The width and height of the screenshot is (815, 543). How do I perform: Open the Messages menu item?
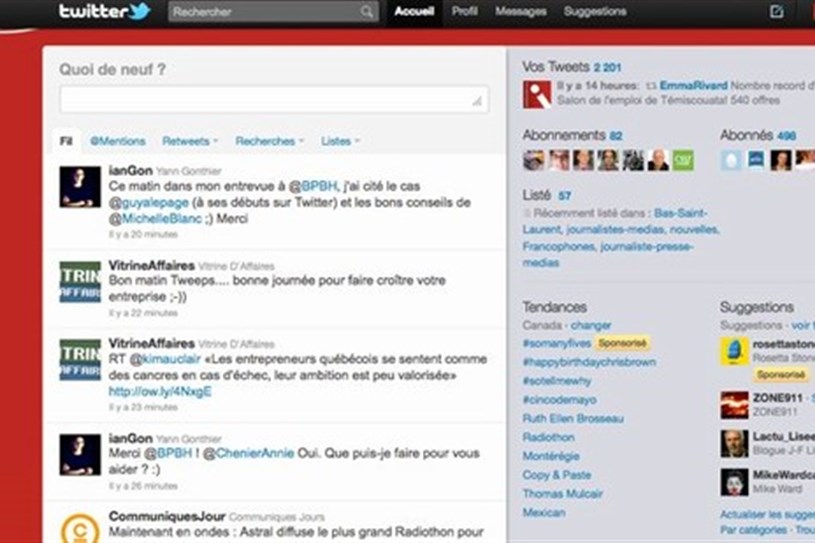coord(520,11)
